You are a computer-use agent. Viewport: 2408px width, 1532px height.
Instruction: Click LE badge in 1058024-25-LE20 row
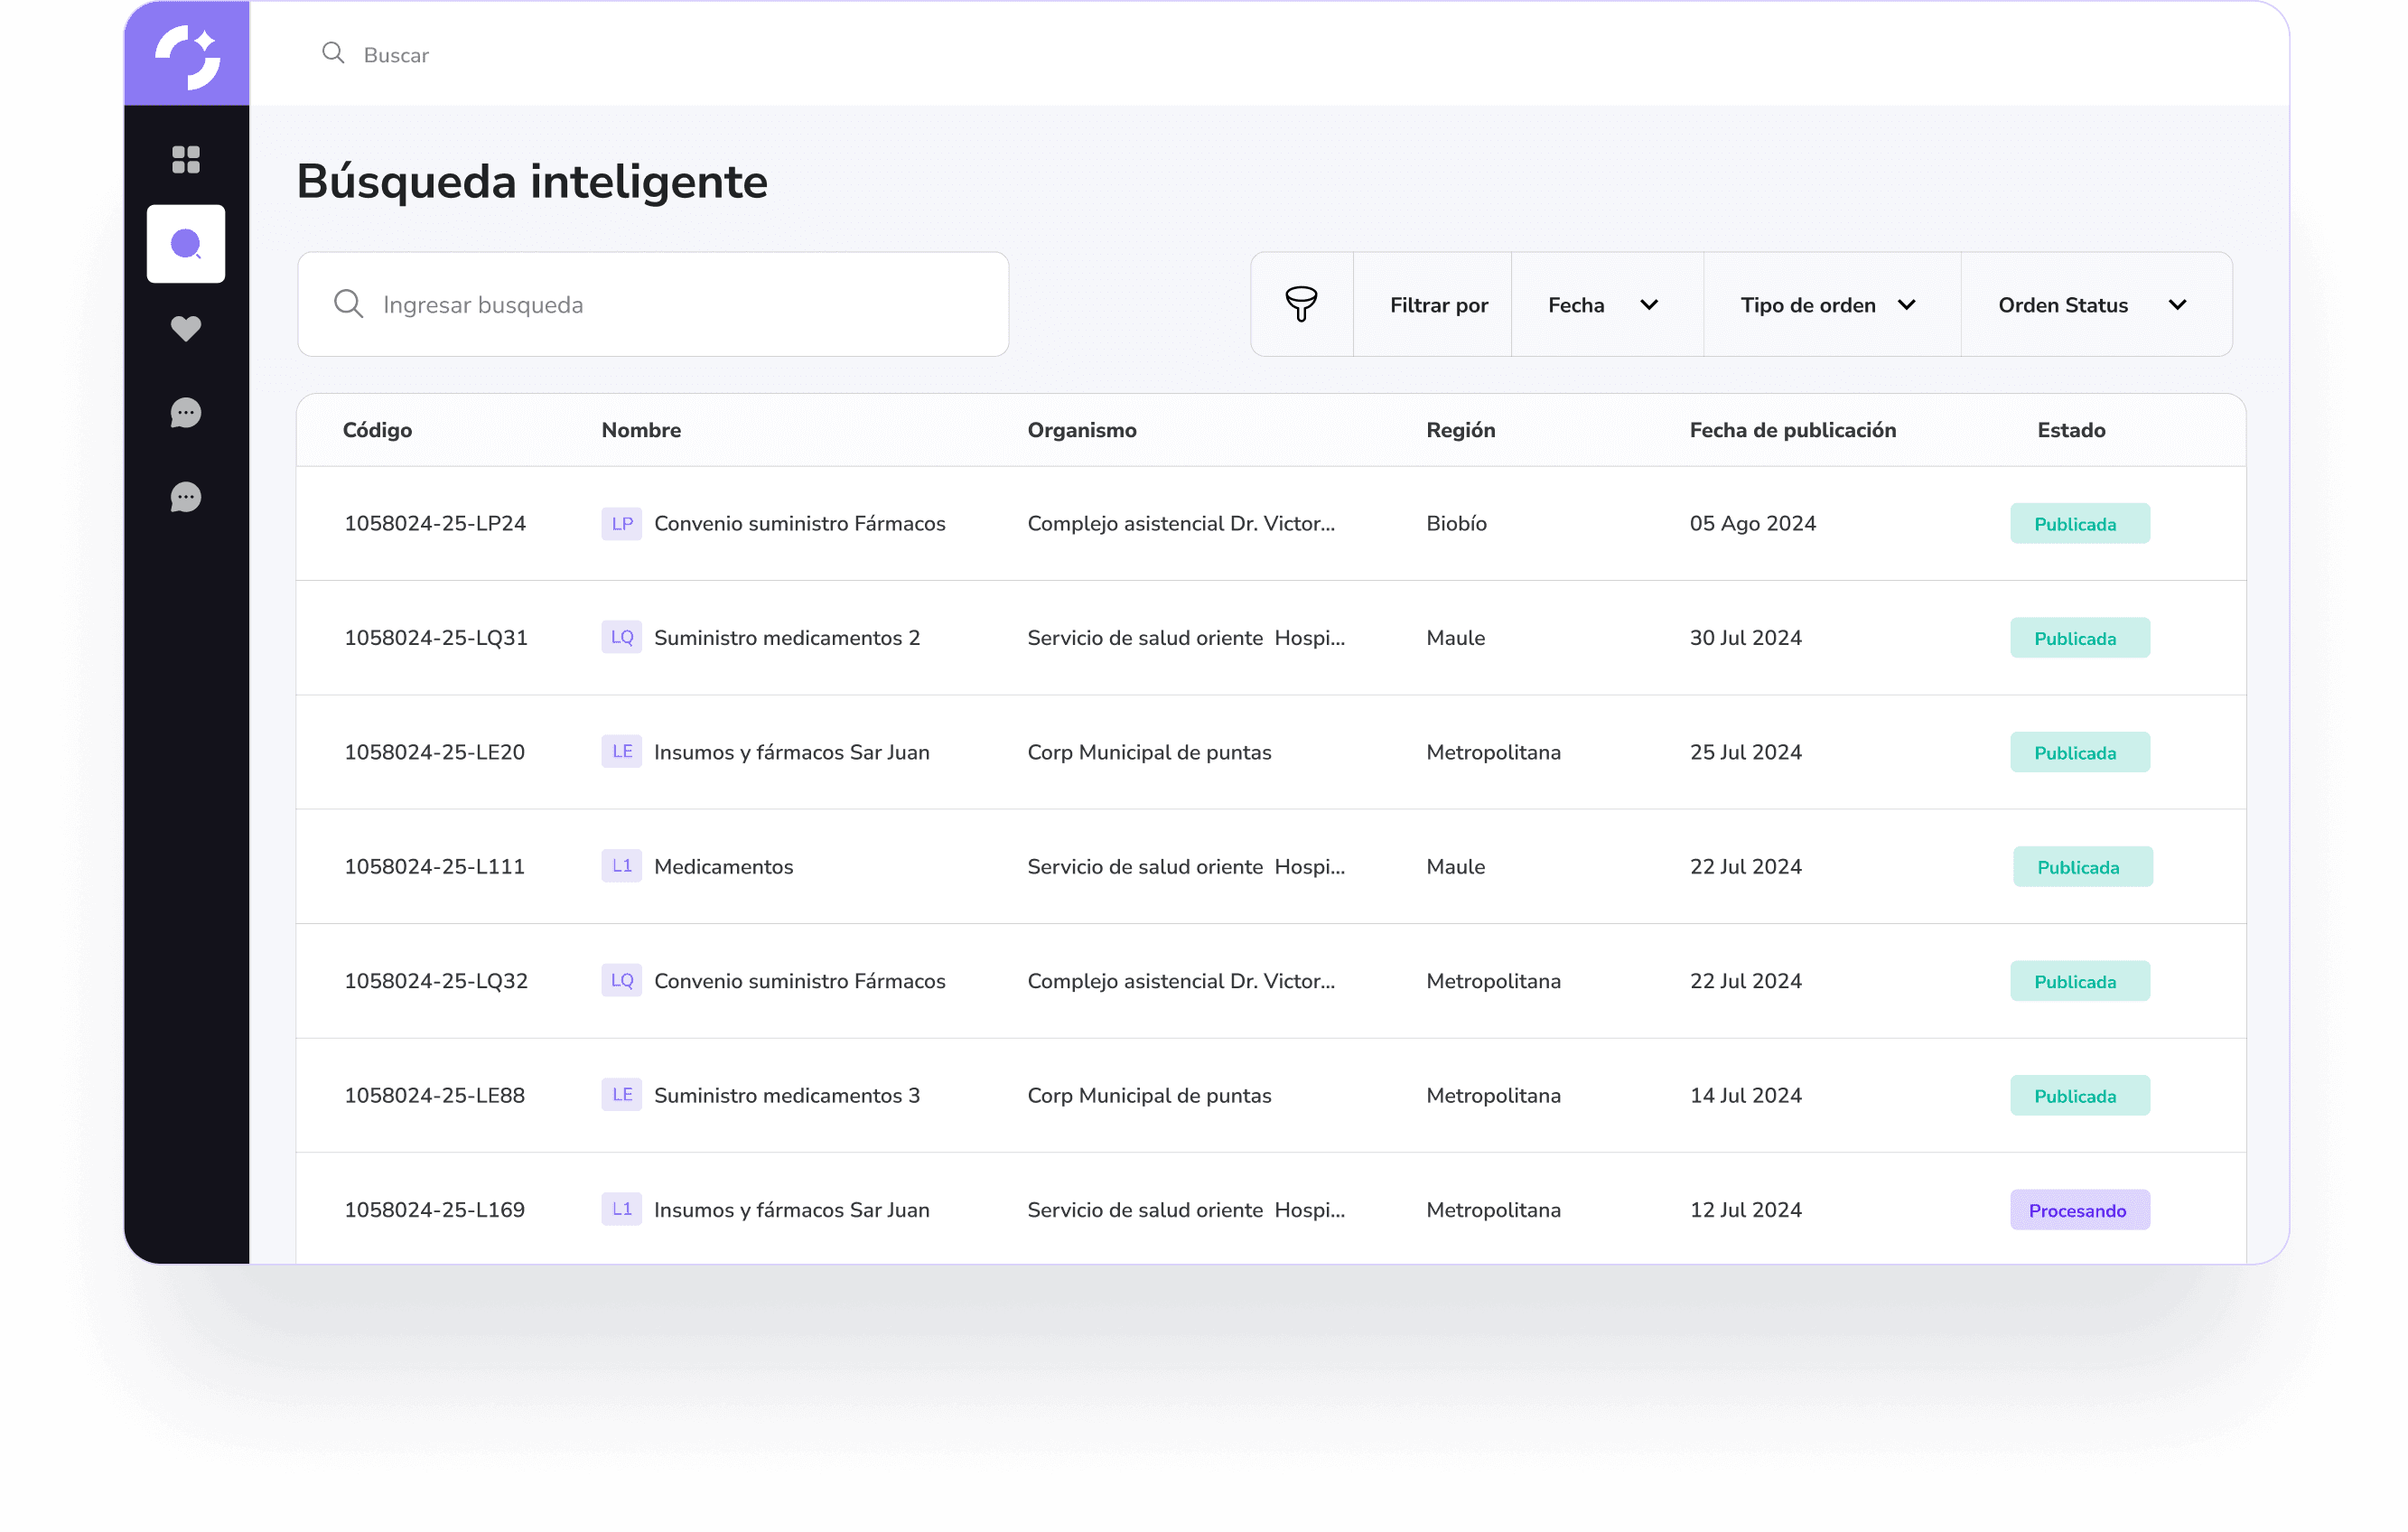621,751
